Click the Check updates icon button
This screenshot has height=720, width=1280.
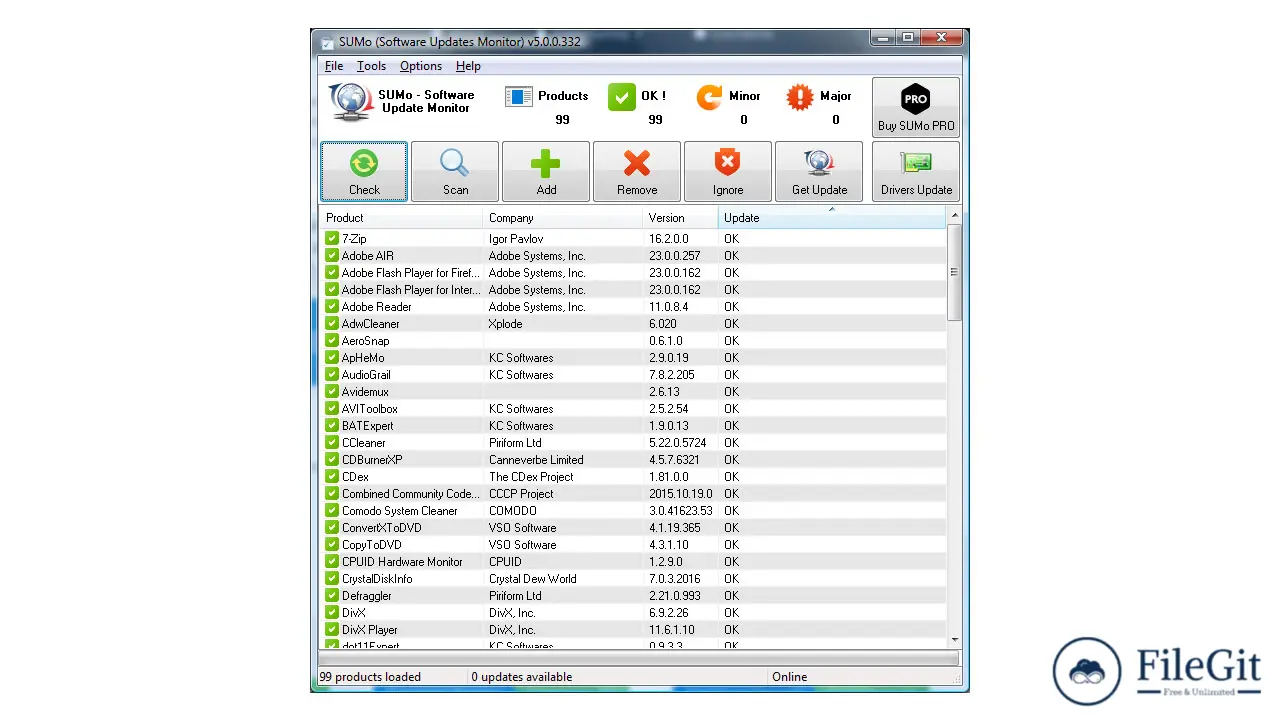coord(364,171)
